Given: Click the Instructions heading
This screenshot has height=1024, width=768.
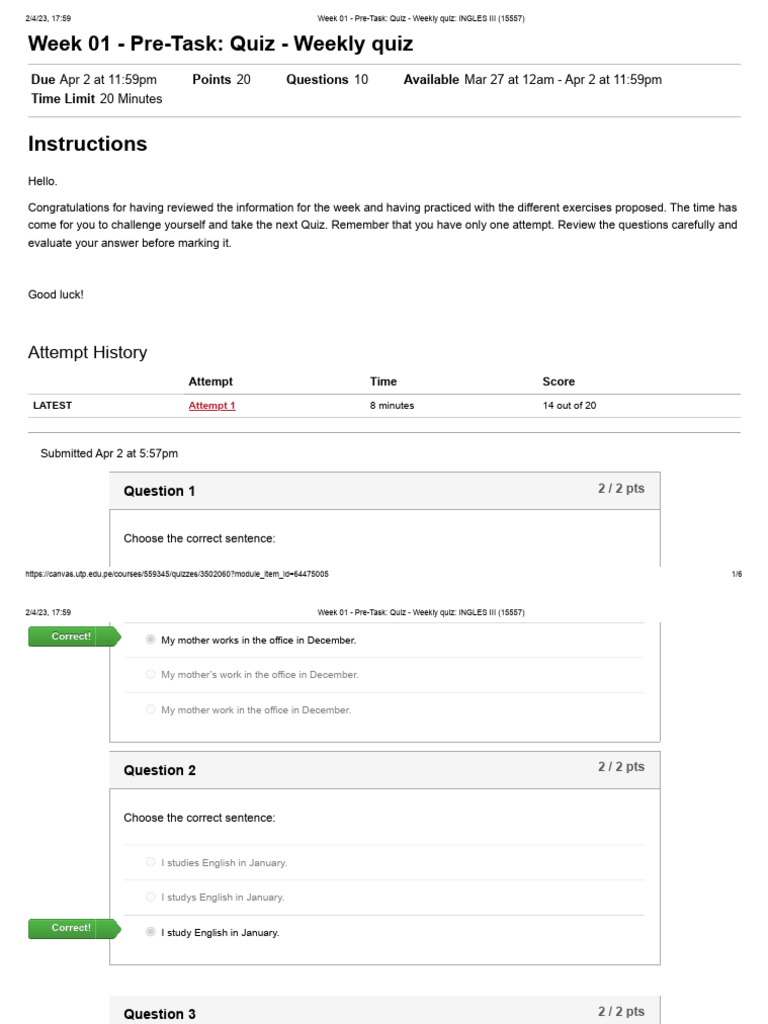Looking at the screenshot, I should pyautogui.click(x=88, y=144).
